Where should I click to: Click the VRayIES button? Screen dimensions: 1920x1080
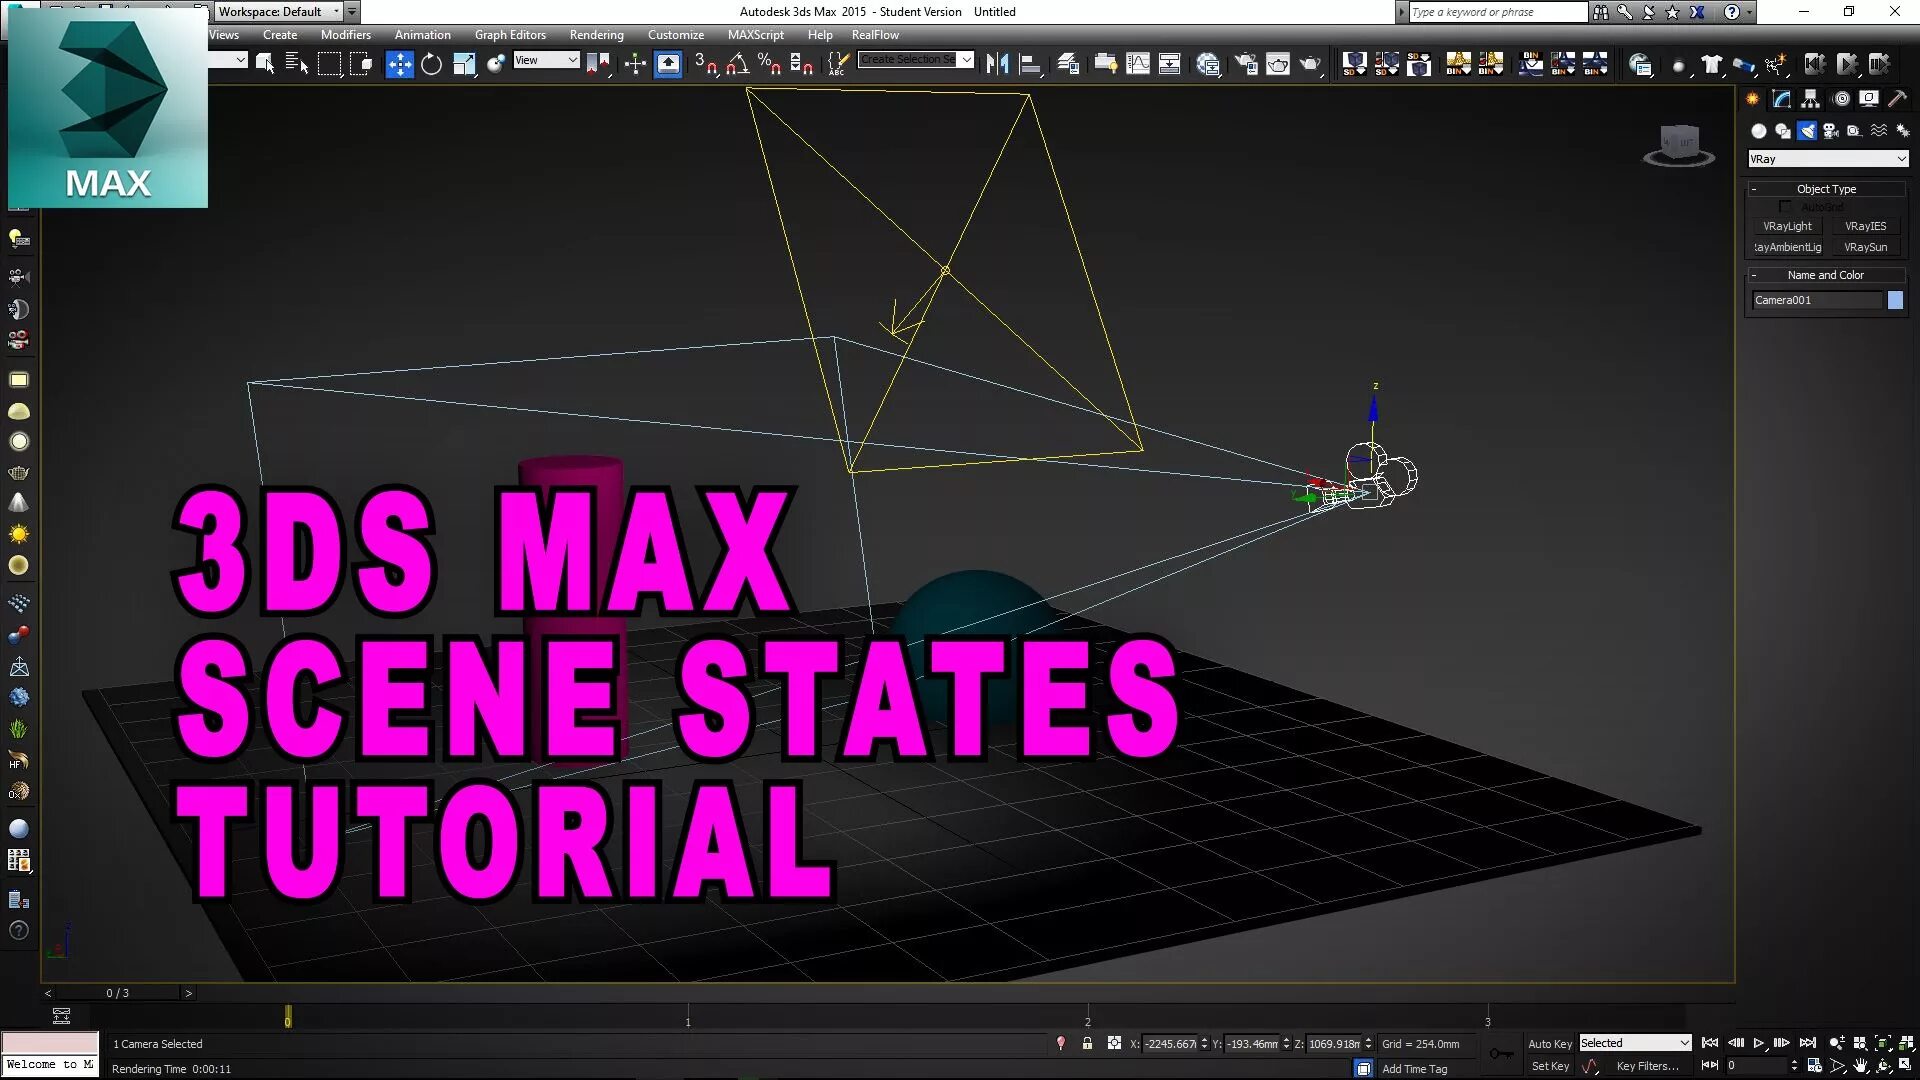tap(1865, 226)
